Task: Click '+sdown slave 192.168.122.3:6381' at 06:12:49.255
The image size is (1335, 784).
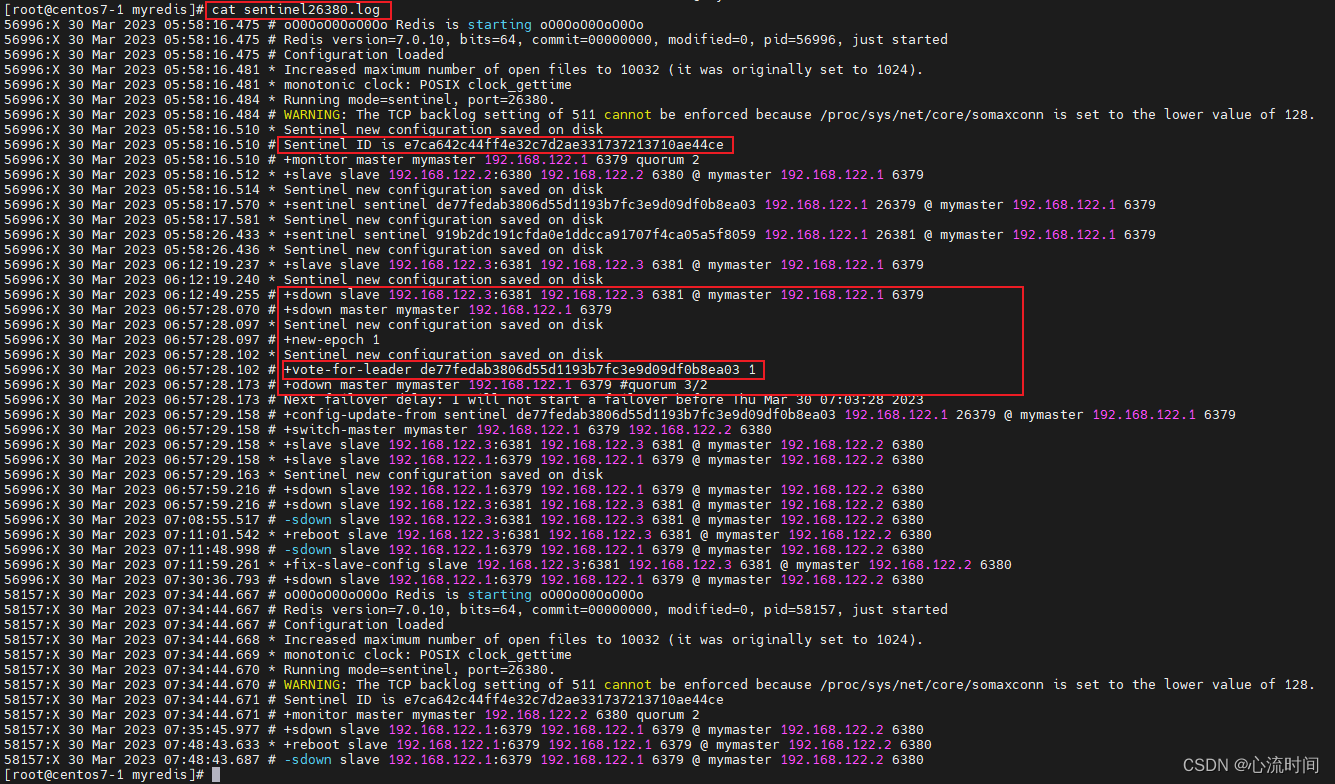Action: click(x=603, y=295)
